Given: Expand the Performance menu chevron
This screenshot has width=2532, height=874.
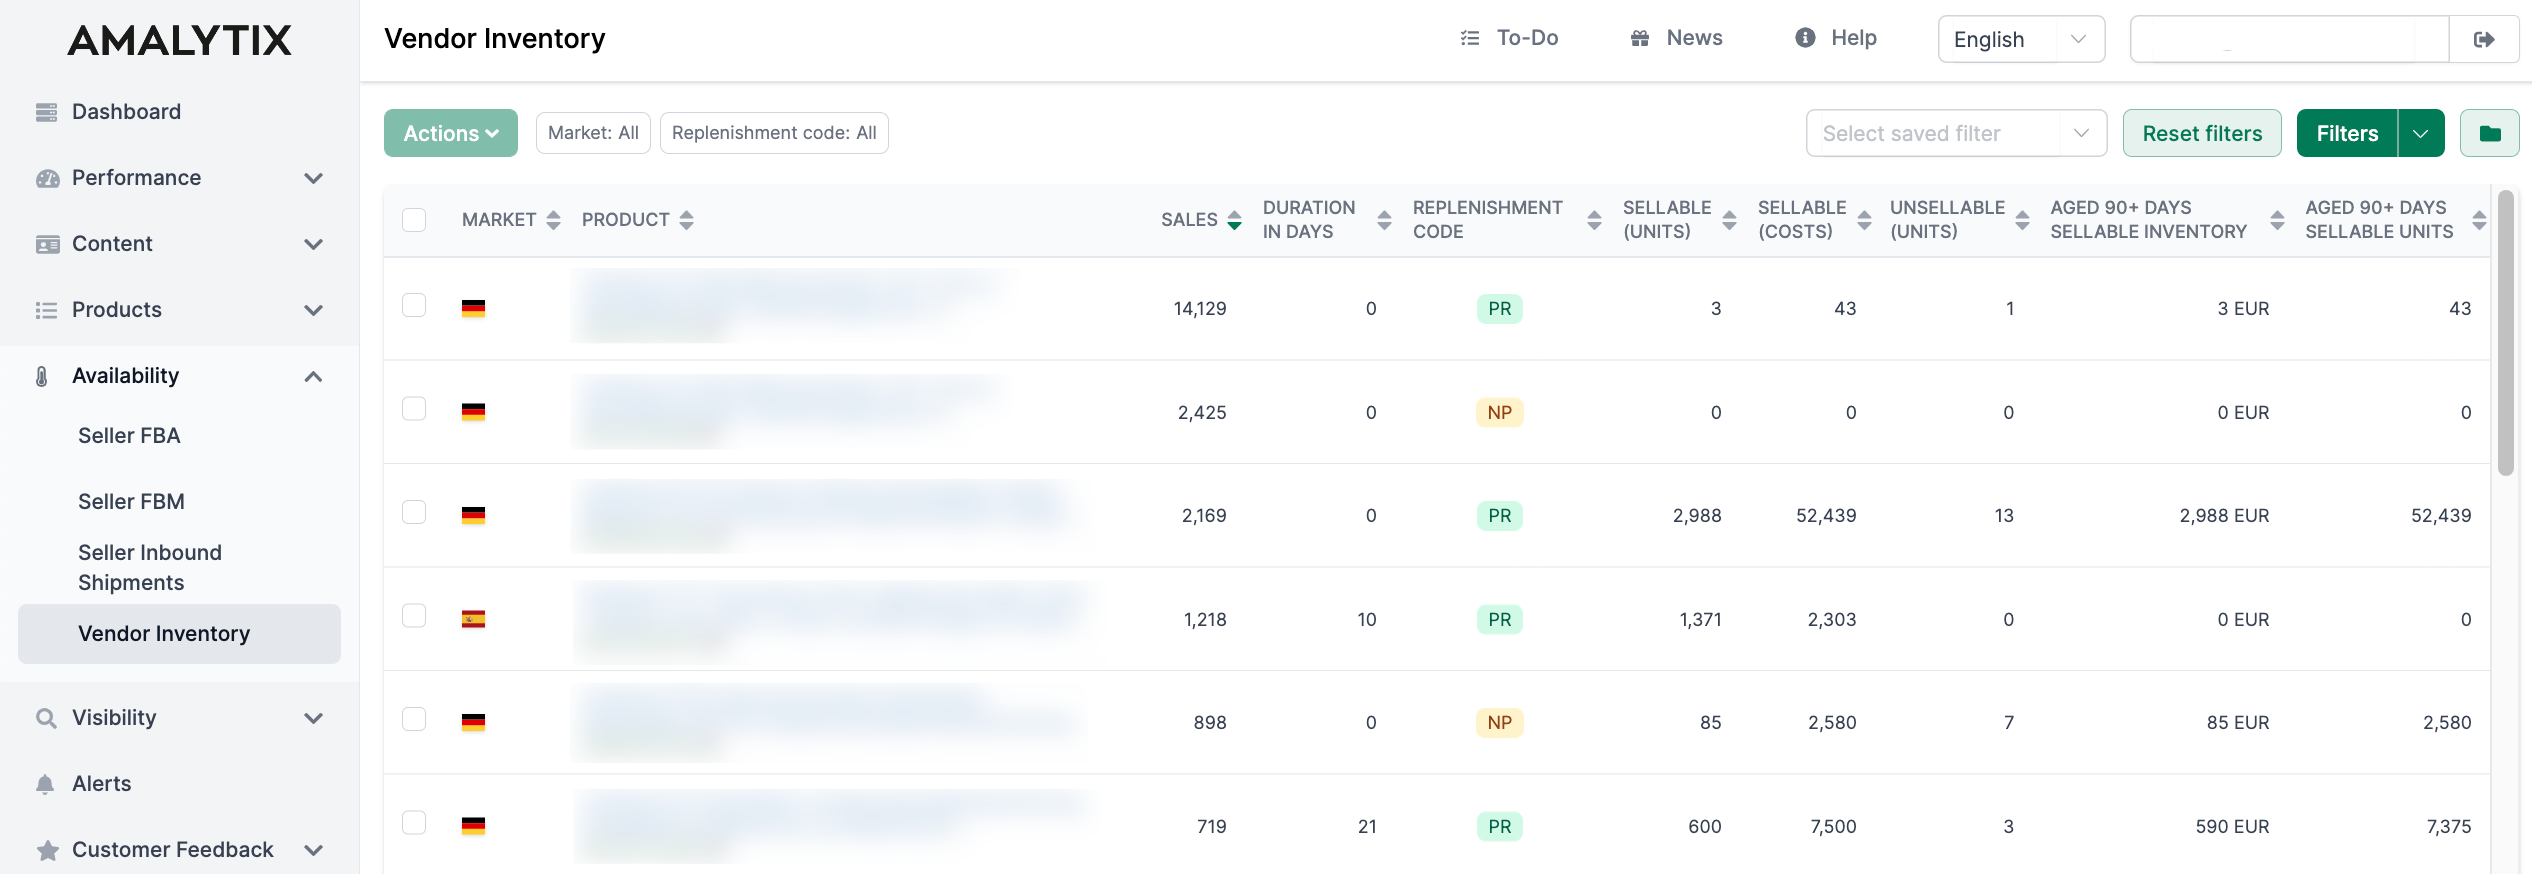Looking at the screenshot, I should (x=313, y=178).
